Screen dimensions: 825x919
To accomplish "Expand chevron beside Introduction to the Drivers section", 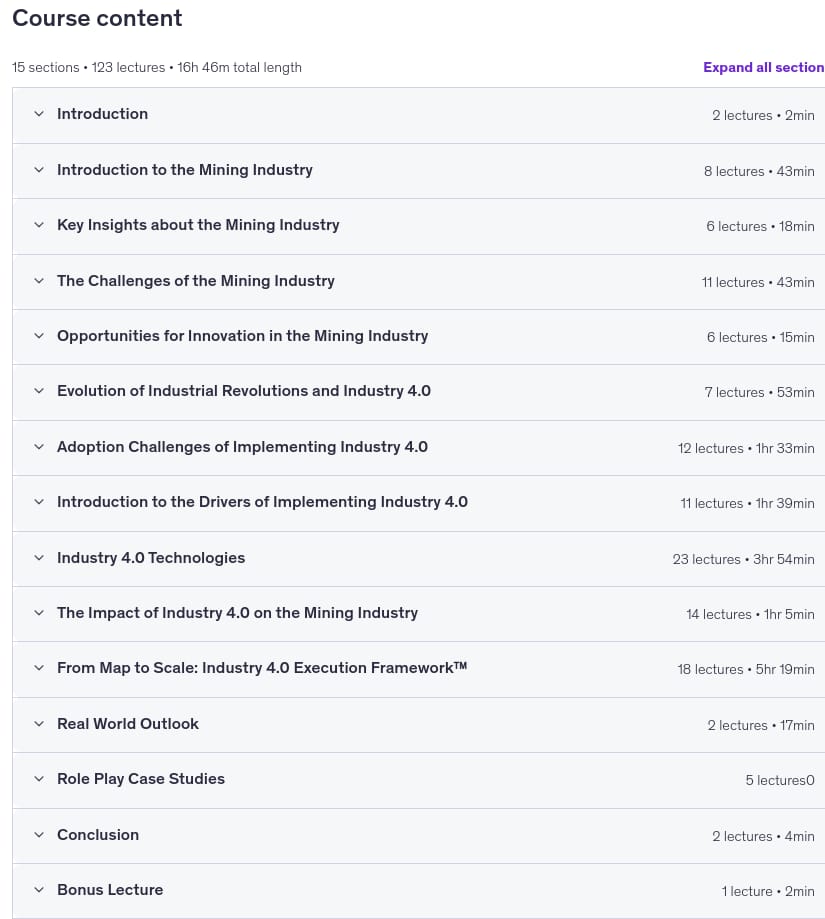I will (x=39, y=502).
